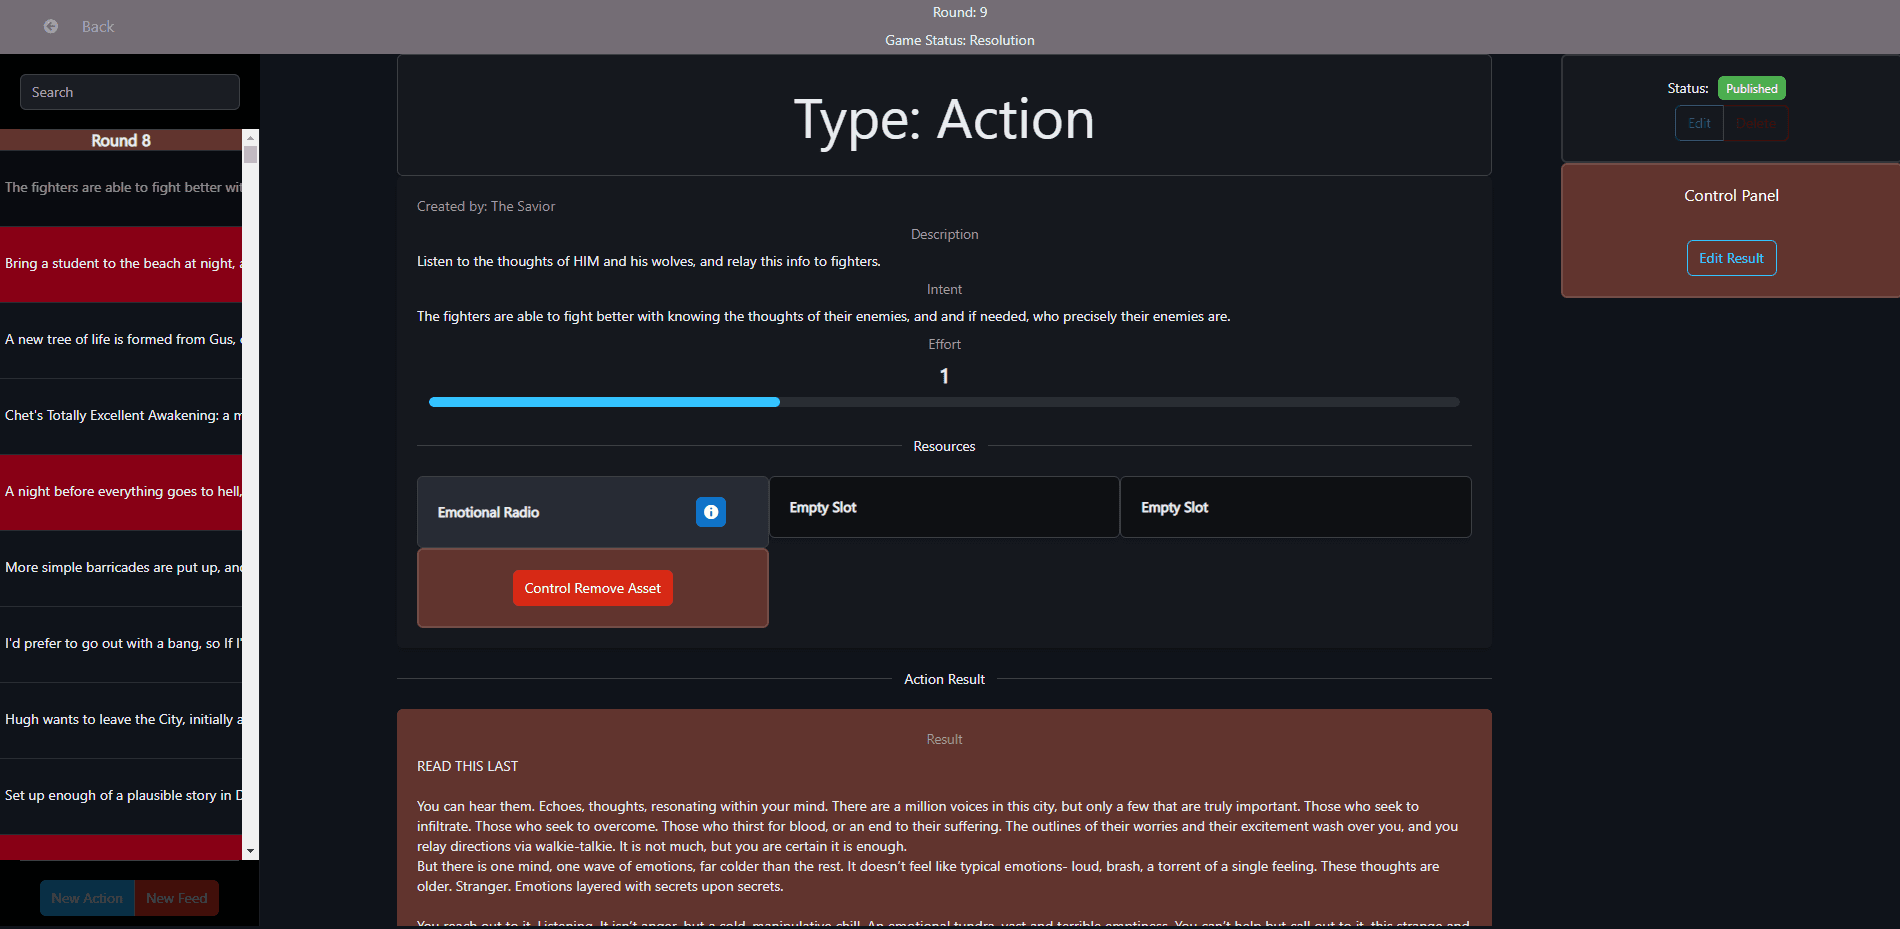This screenshot has width=1900, height=929.
Task: Click the New Feed button
Action: (177, 898)
